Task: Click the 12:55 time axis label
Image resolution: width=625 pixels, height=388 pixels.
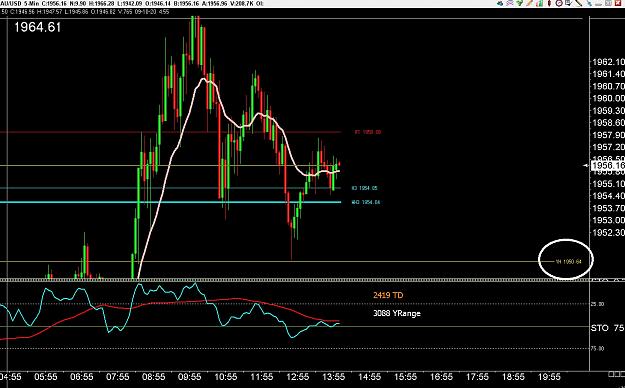Action: [297, 377]
